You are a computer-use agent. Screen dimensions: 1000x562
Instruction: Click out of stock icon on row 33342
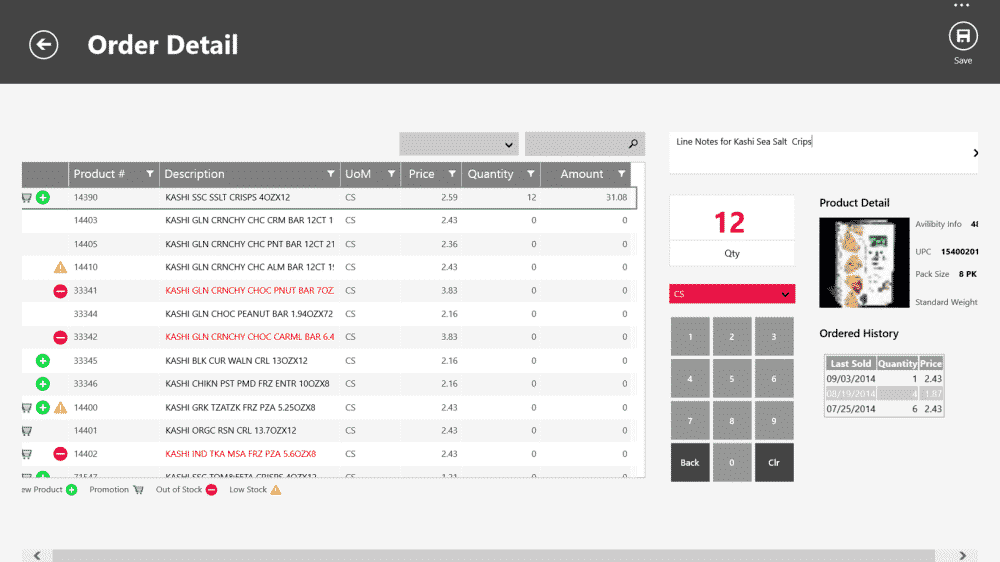click(x=60, y=337)
